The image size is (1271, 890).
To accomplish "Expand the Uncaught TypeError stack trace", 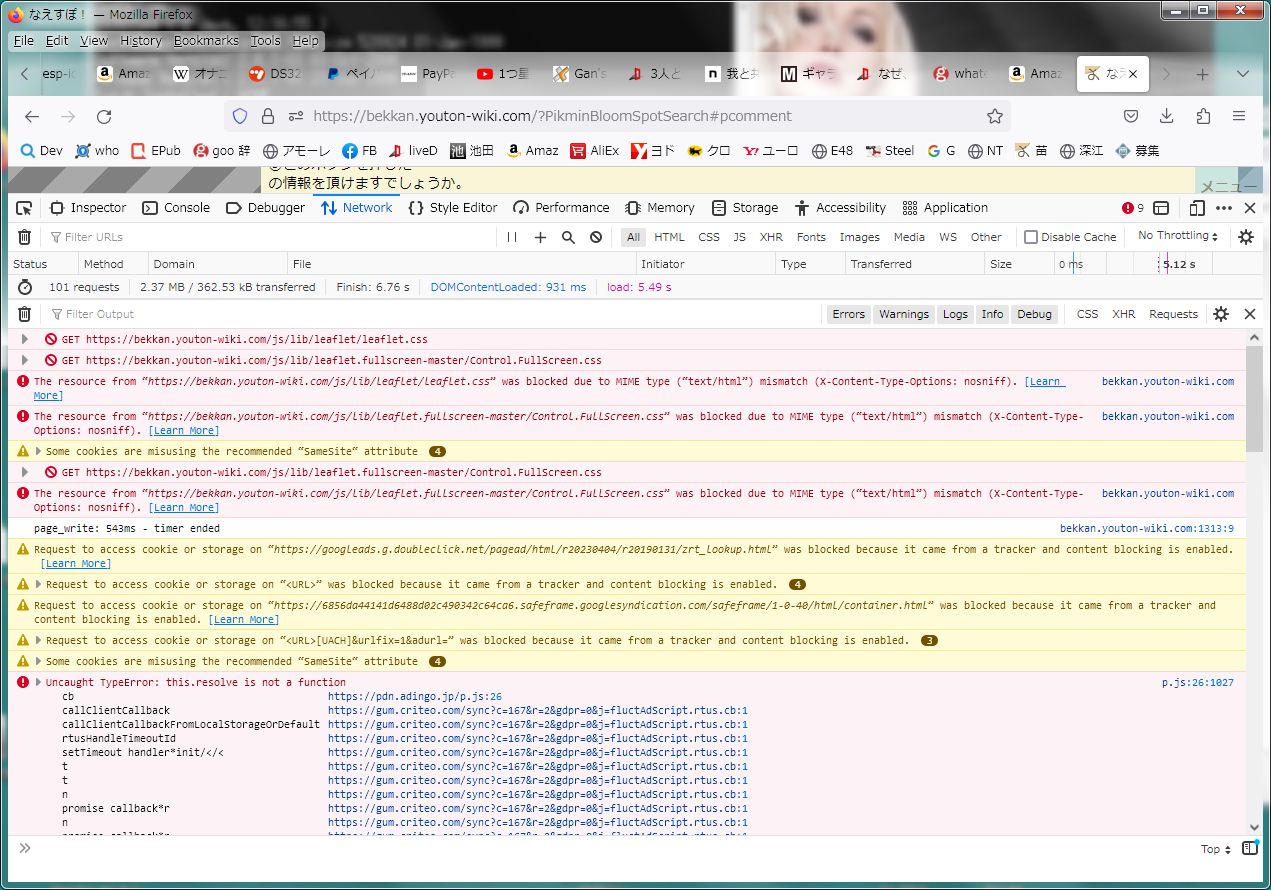I will tap(39, 682).
